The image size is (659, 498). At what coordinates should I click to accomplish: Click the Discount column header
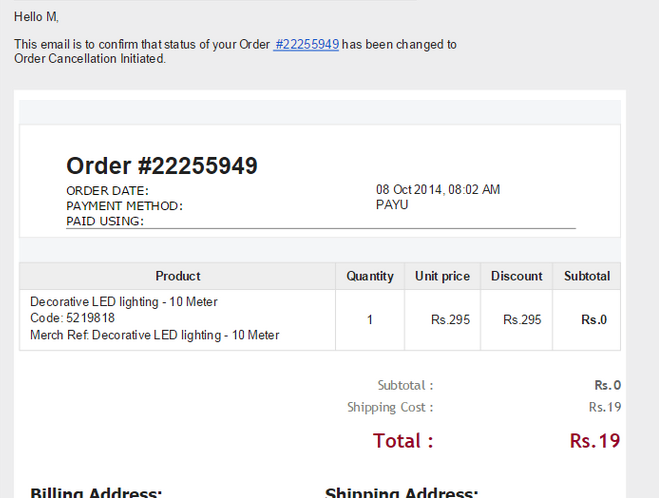[517, 276]
